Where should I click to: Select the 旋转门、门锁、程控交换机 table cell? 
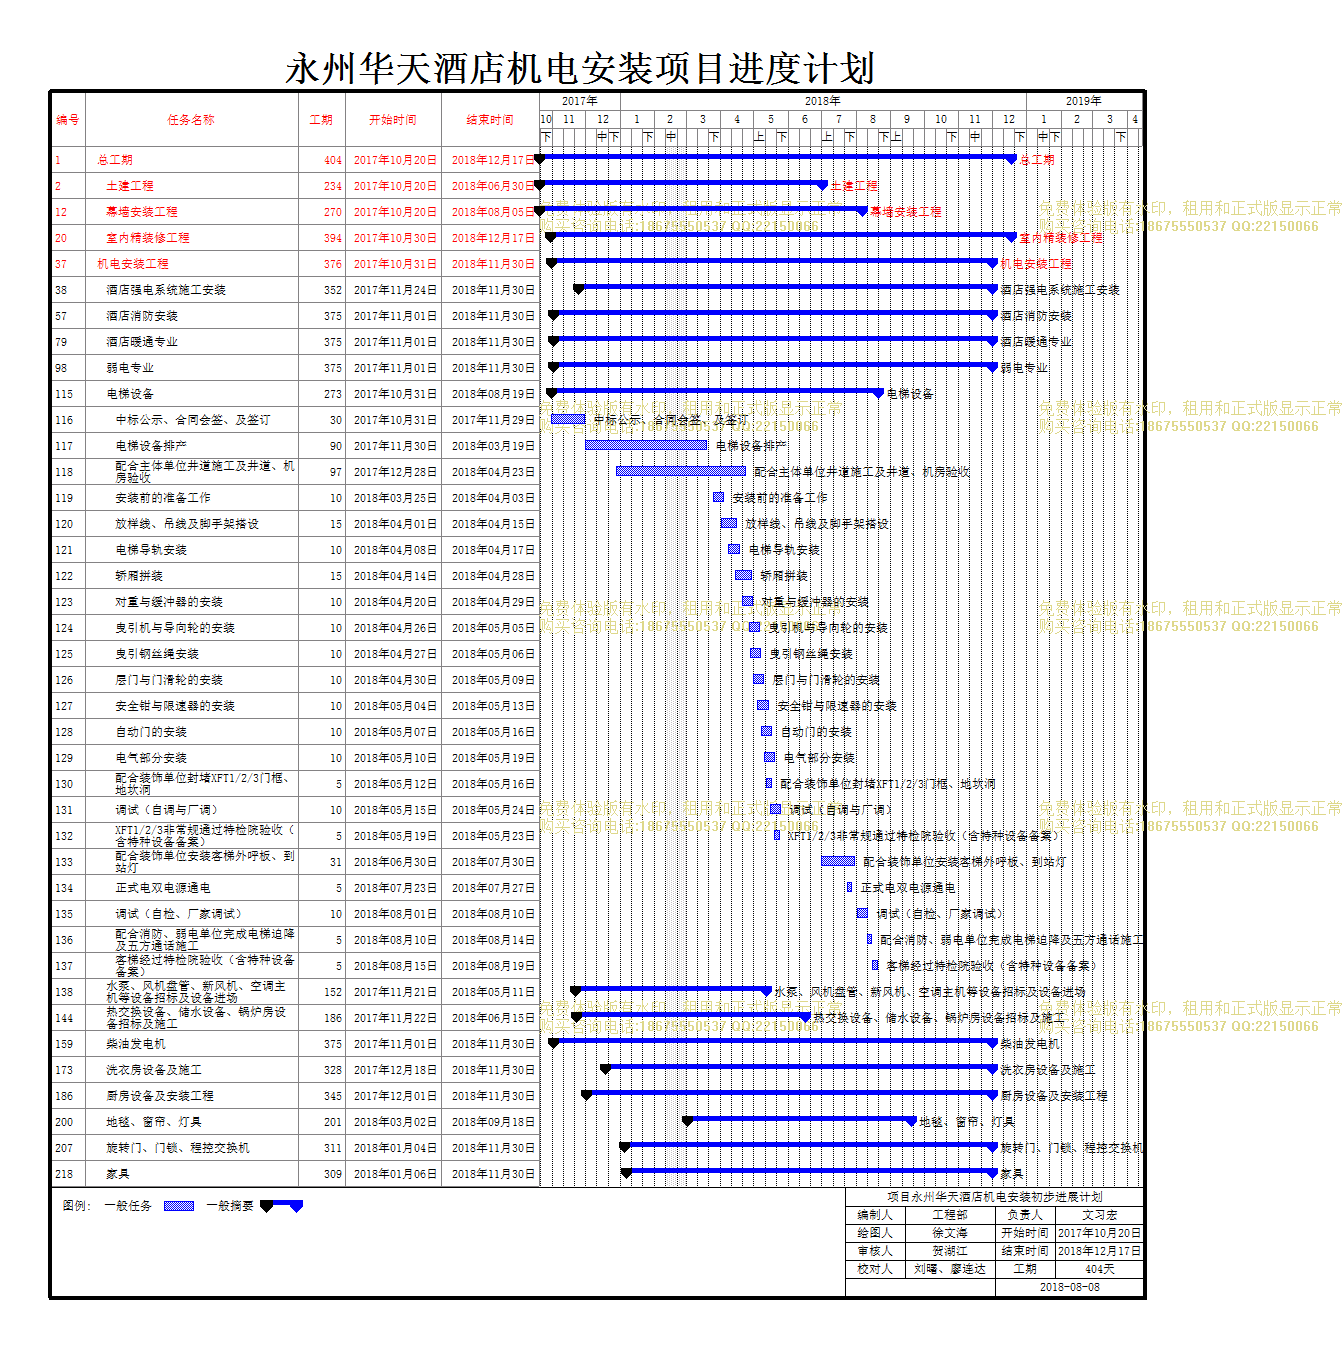coord(191,1148)
